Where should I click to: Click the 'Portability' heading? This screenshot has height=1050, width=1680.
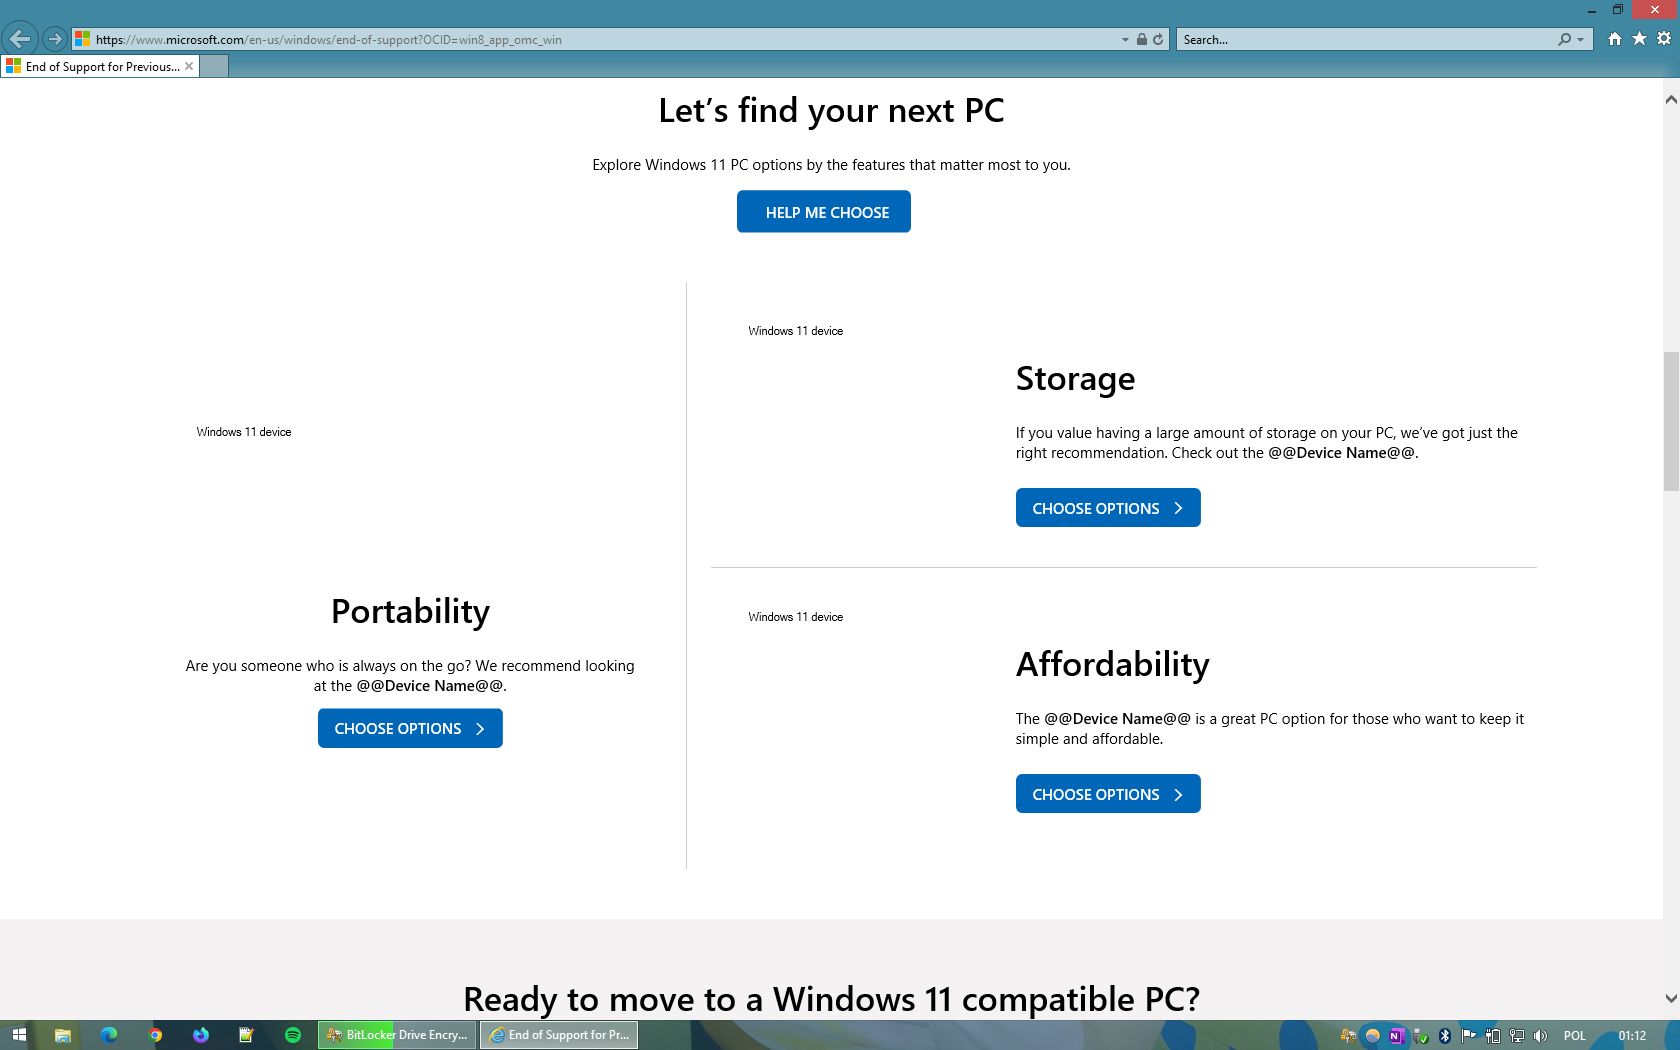coord(410,611)
